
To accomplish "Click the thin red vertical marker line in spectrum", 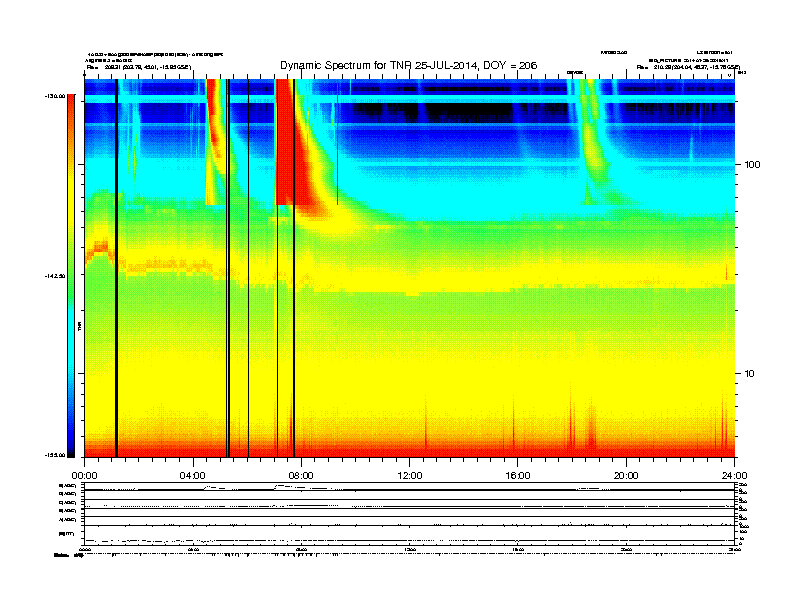I will point(337,142).
